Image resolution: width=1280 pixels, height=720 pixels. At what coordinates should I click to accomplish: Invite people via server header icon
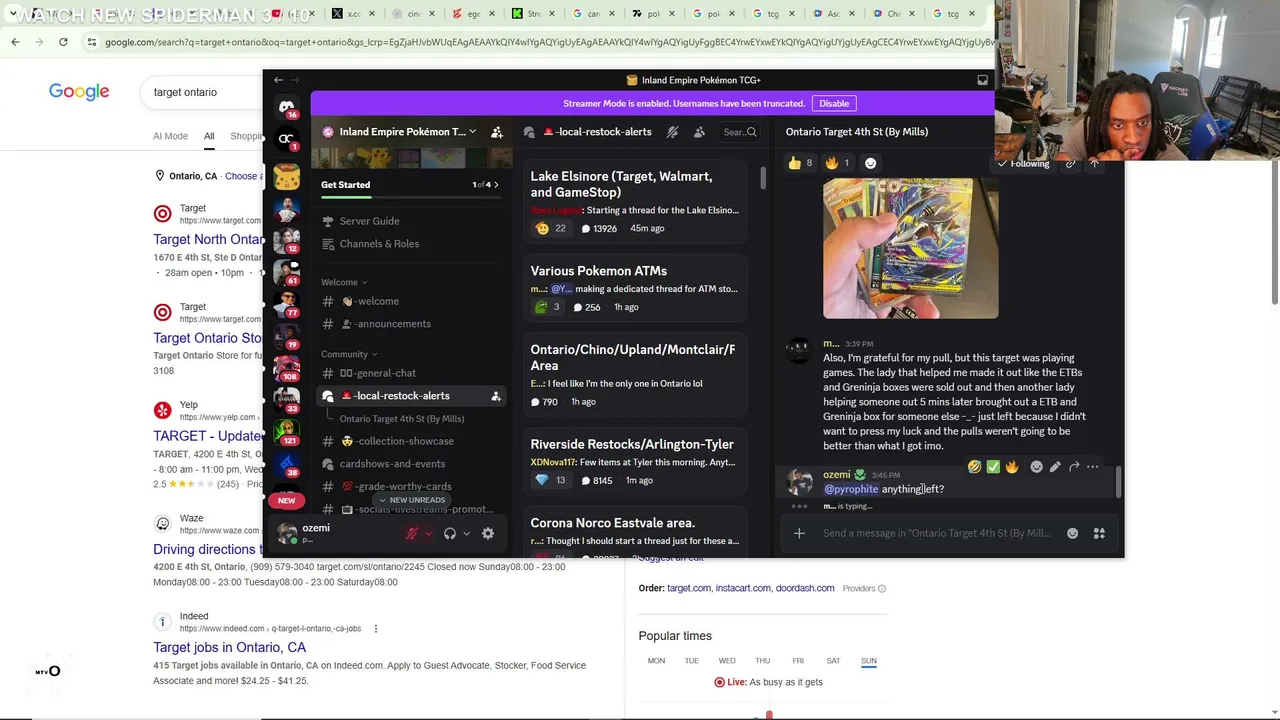click(496, 132)
